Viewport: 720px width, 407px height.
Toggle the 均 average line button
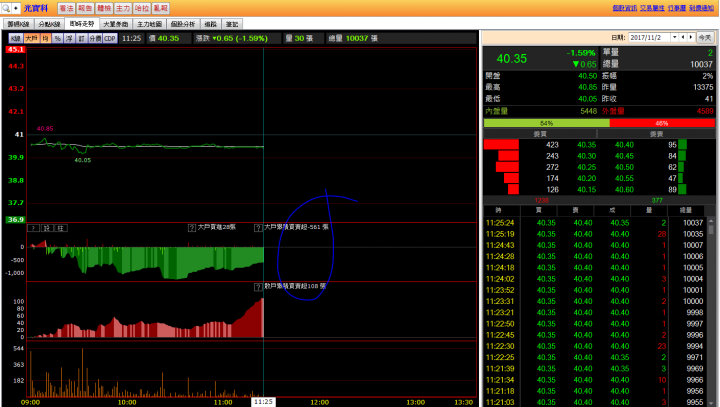click(45, 39)
